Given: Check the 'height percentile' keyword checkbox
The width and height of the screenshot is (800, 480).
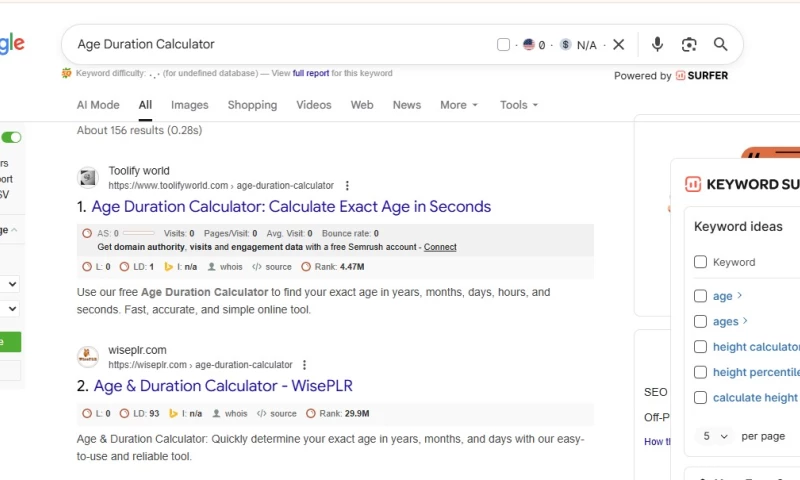Looking at the screenshot, I should 701,372.
